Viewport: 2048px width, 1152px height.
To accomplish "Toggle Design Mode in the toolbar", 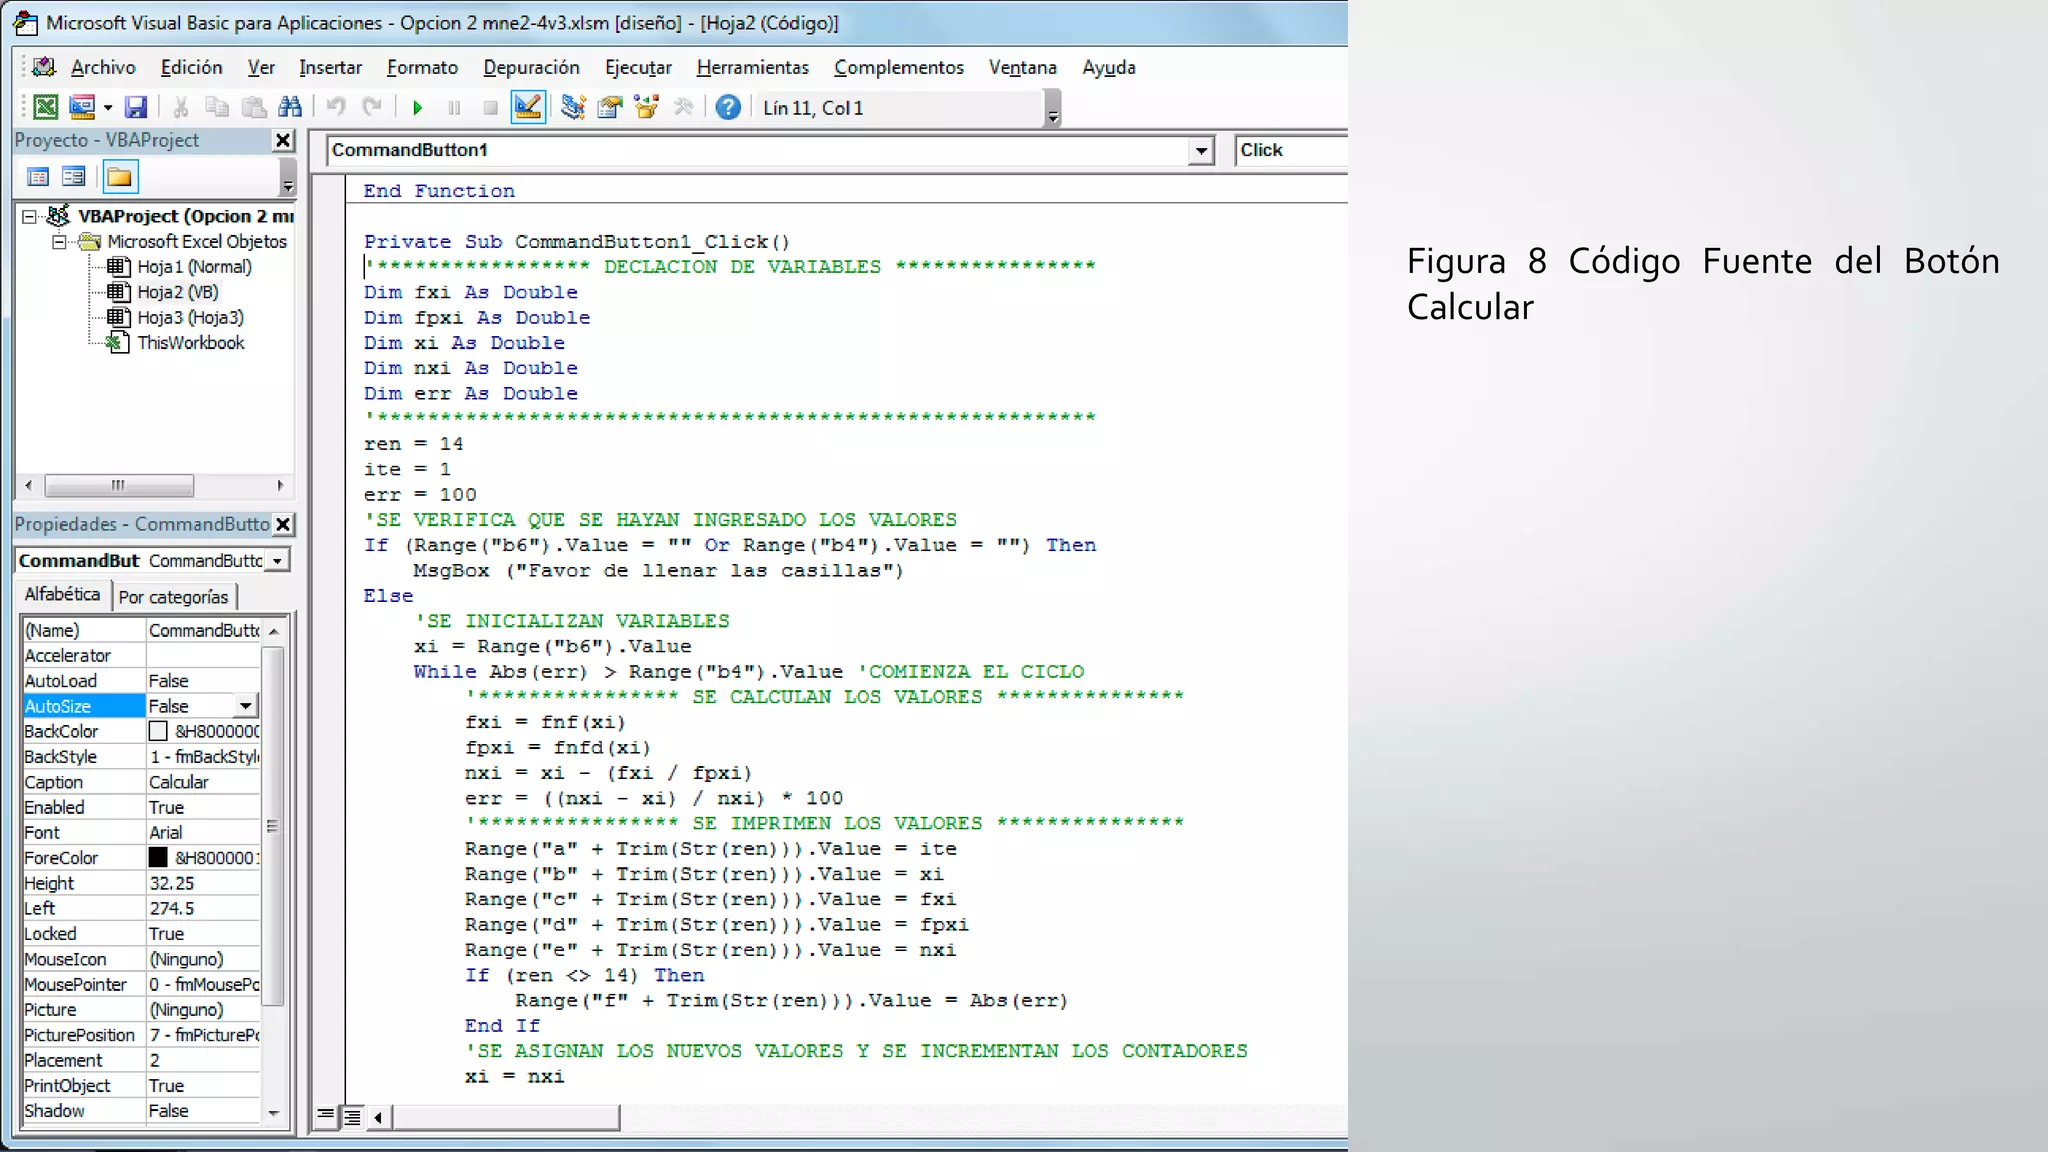I will pyautogui.click(x=527, y=107).
